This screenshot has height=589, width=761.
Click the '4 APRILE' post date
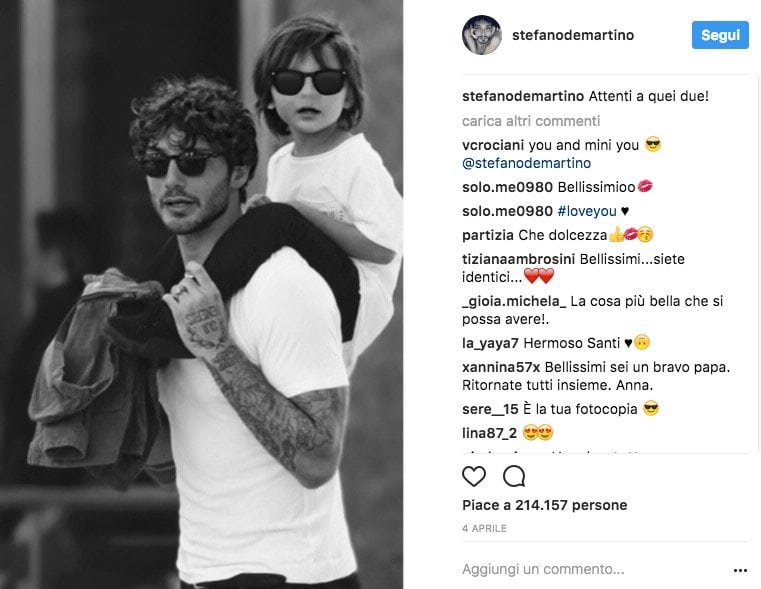point(484,528)
